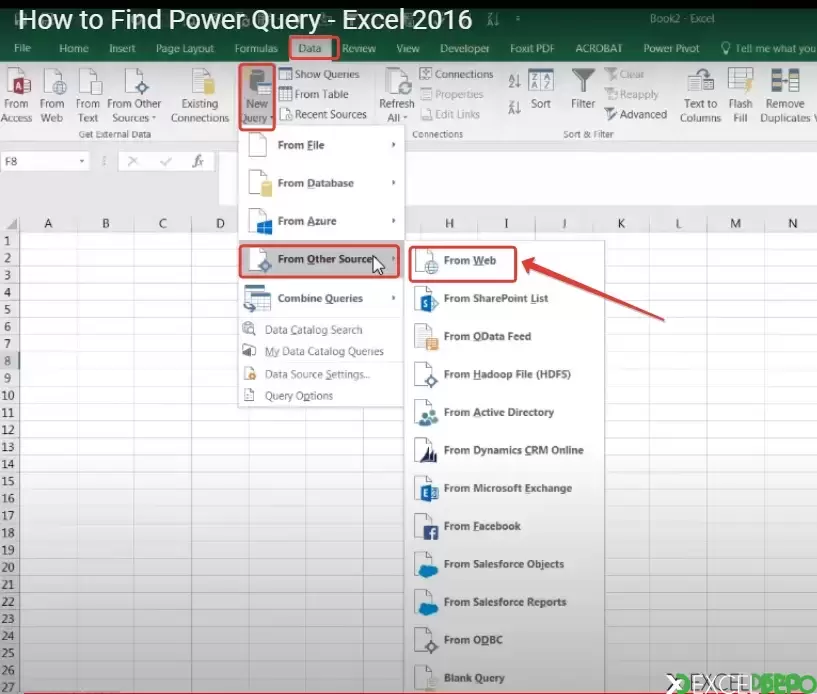Select From Microsoft Exchange
The image size is (817, 694).
(504, 489)
